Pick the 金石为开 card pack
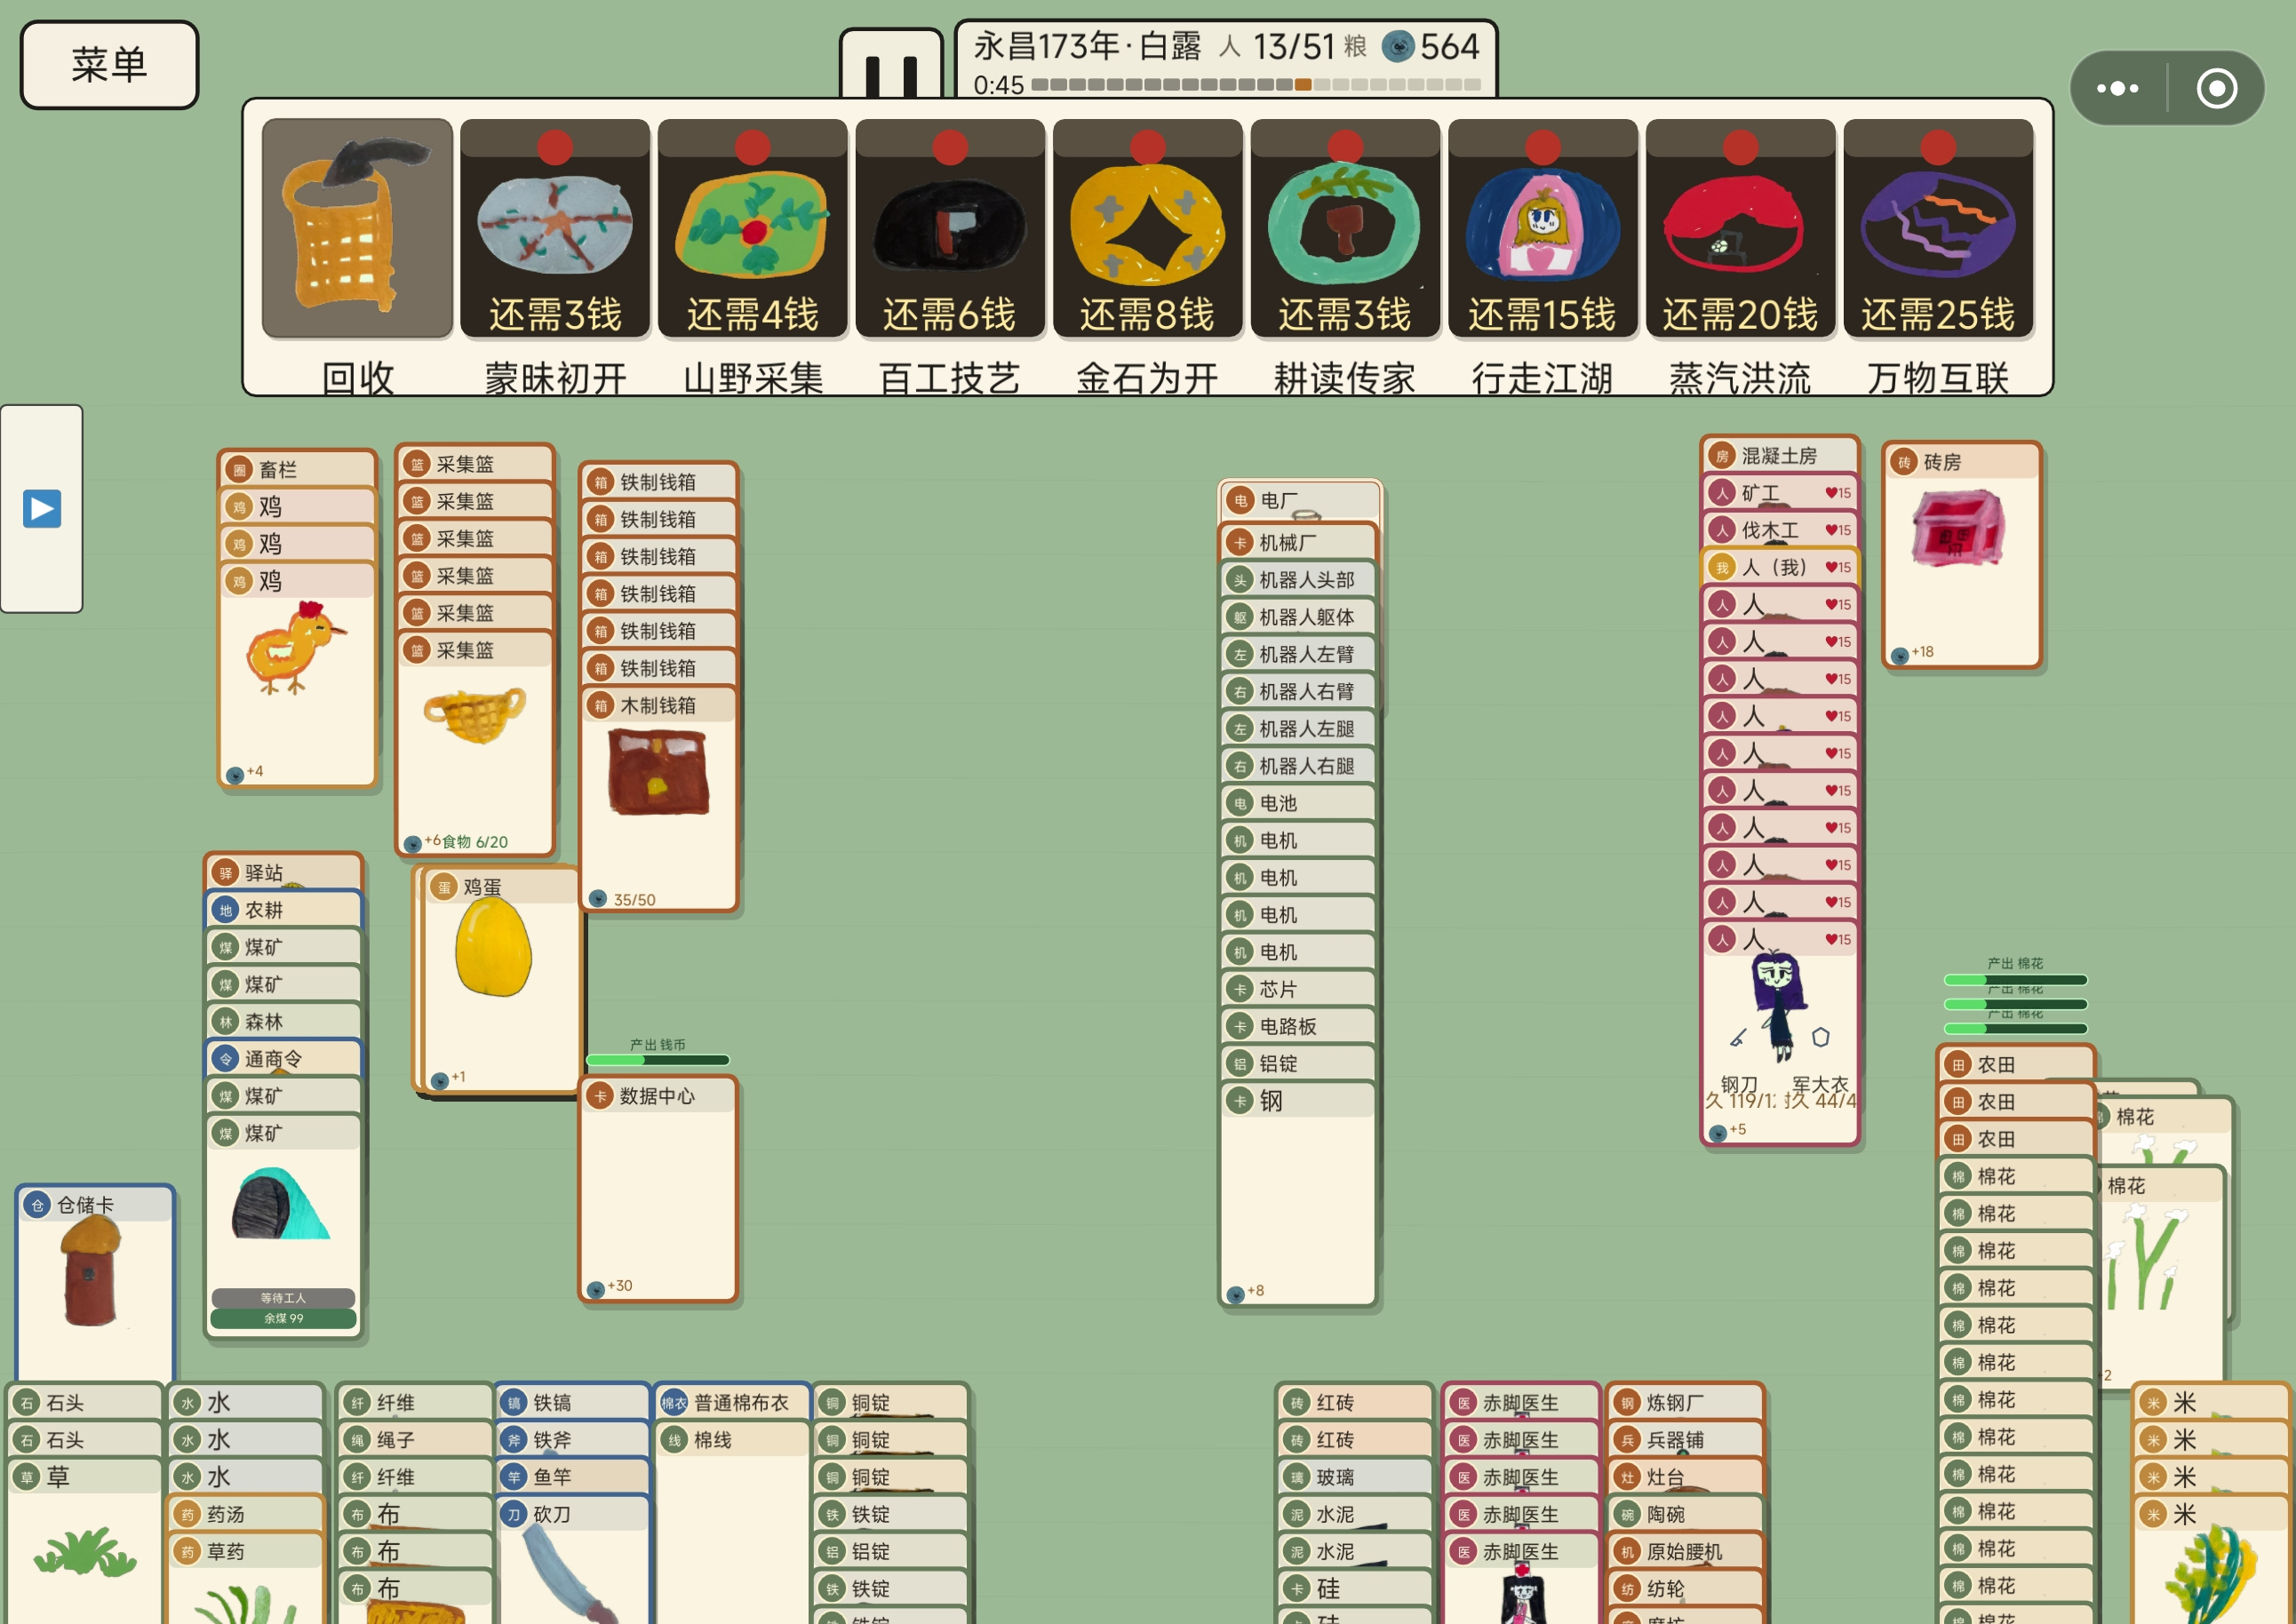 tap(1148, 229)
